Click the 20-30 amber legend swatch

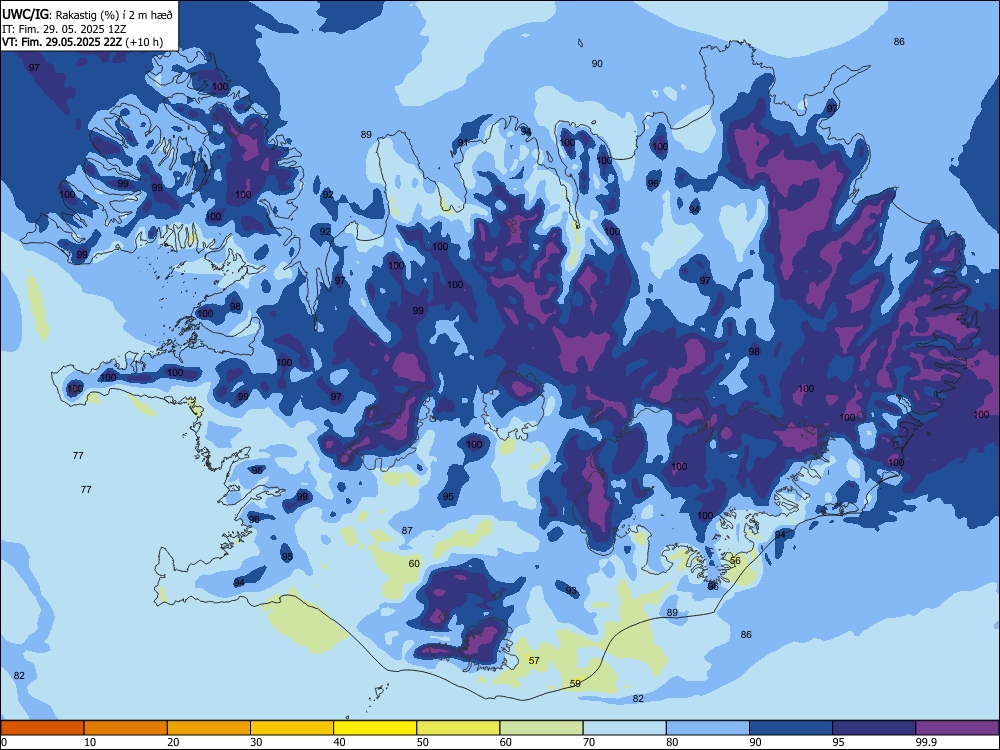[x=209, y=728]
